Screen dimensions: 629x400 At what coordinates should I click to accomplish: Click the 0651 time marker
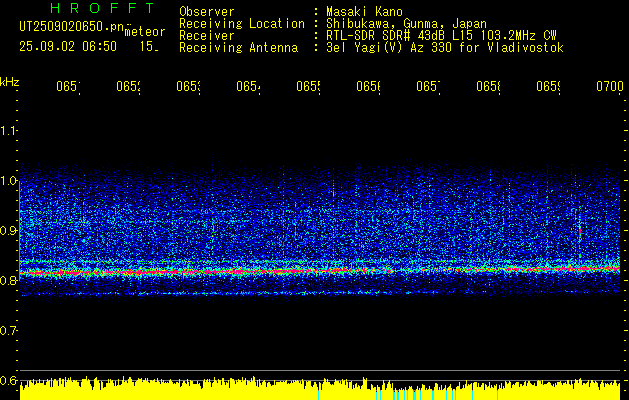tap(68, 86)
